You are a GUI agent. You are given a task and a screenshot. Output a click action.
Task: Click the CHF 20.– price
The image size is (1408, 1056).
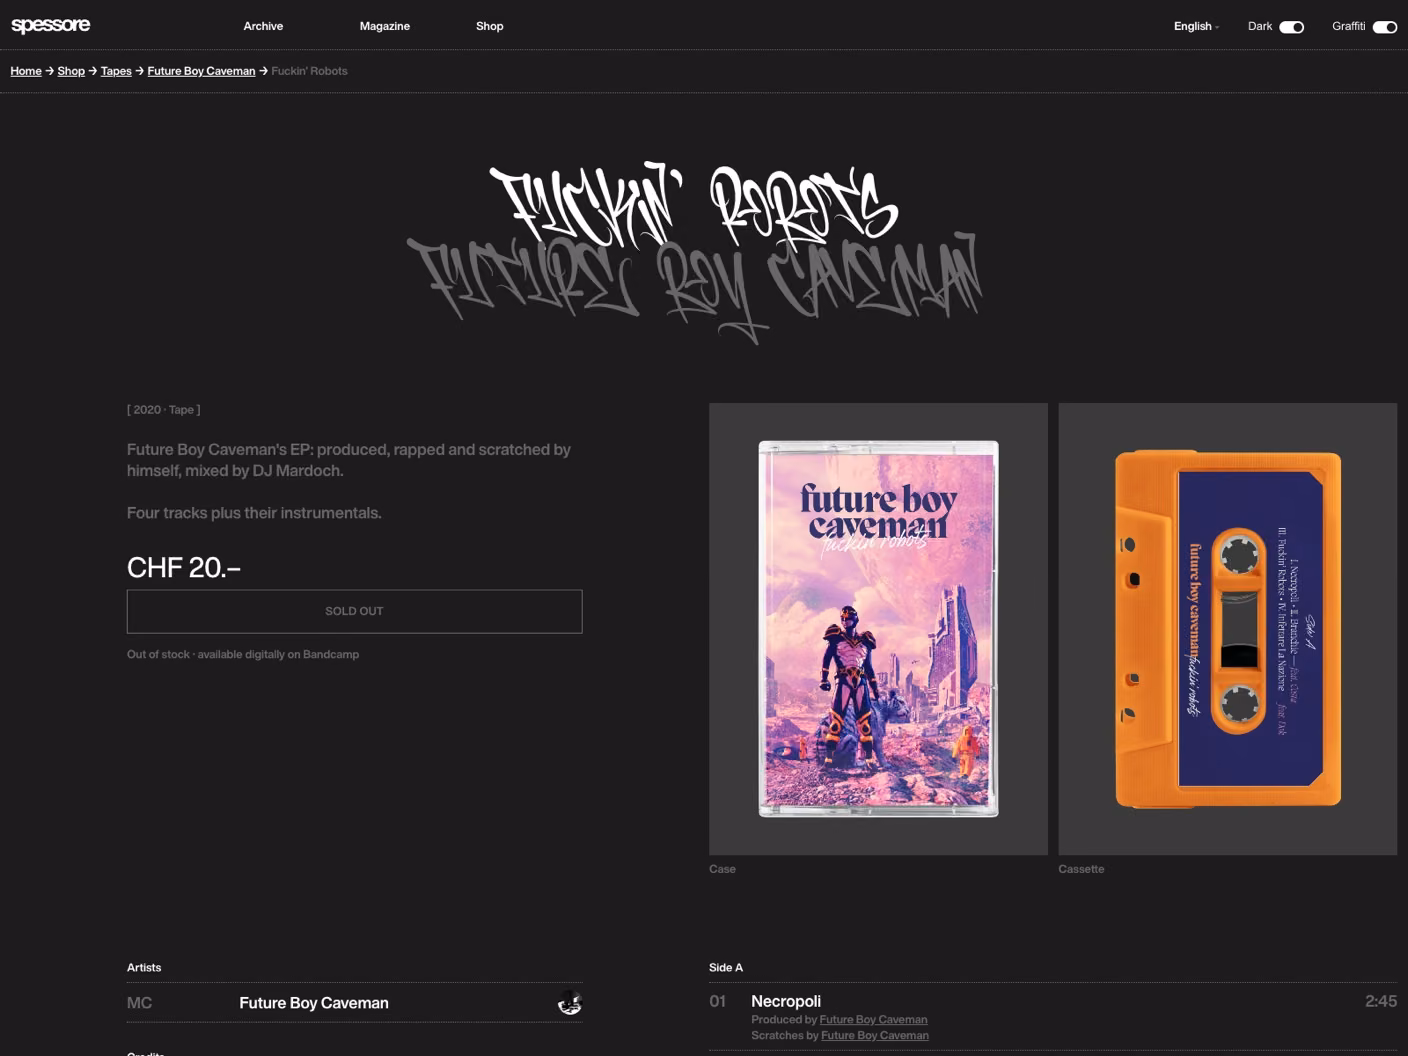click(x=184, y=568)
